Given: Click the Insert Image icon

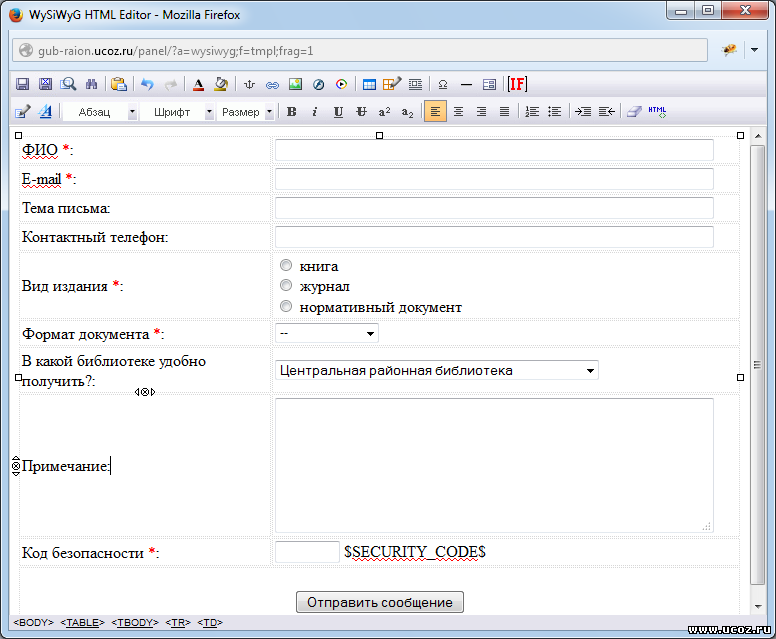Looking at the screenshot, I should click(x=295, y=85).
